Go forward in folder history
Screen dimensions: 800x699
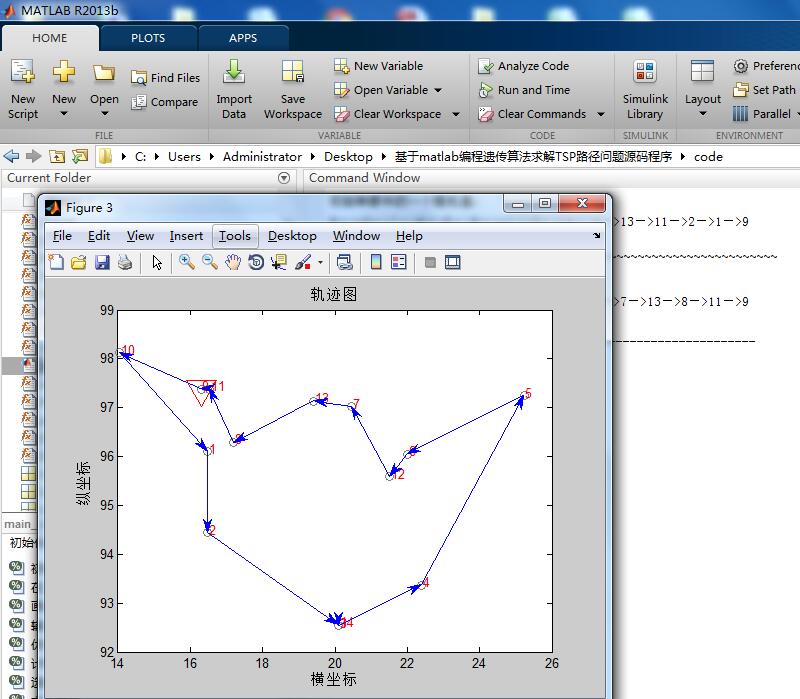[33, 156]
